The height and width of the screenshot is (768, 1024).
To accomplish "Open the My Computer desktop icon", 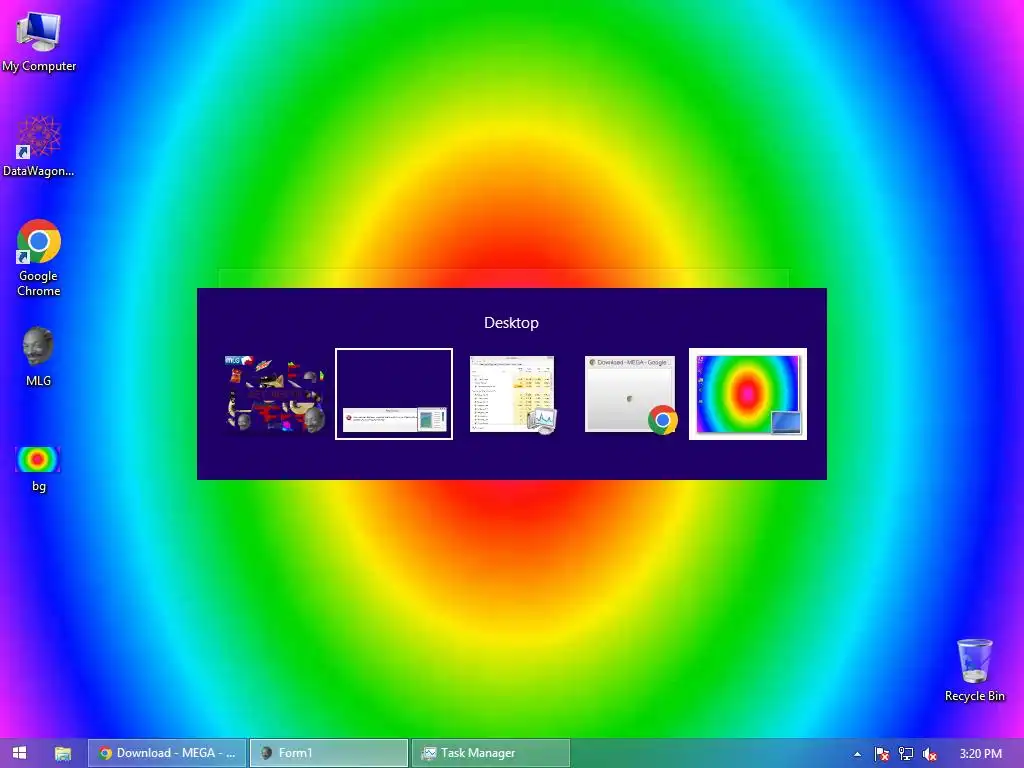I will click(39, 42).
